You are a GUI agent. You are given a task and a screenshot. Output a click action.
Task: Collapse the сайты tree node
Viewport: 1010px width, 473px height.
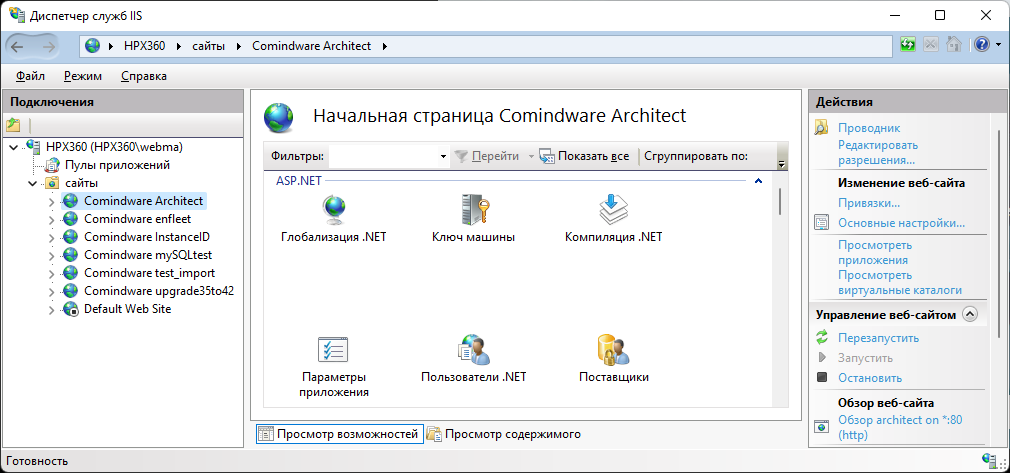click(x=33, y=184)
